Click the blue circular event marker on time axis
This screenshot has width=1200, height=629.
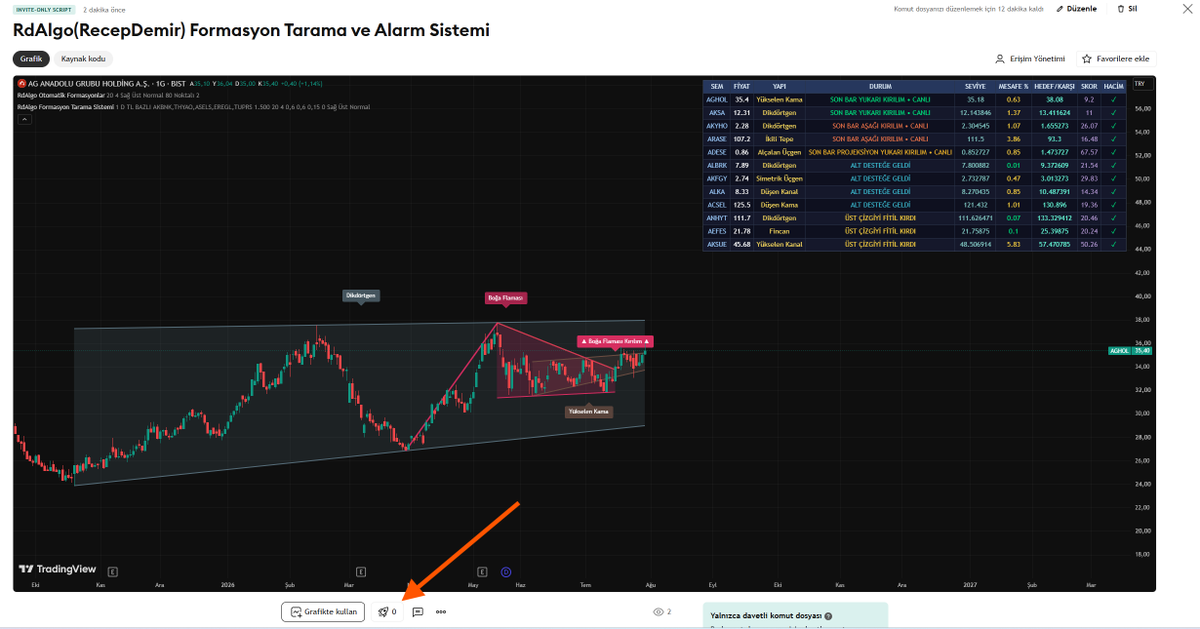pos(506,572)
